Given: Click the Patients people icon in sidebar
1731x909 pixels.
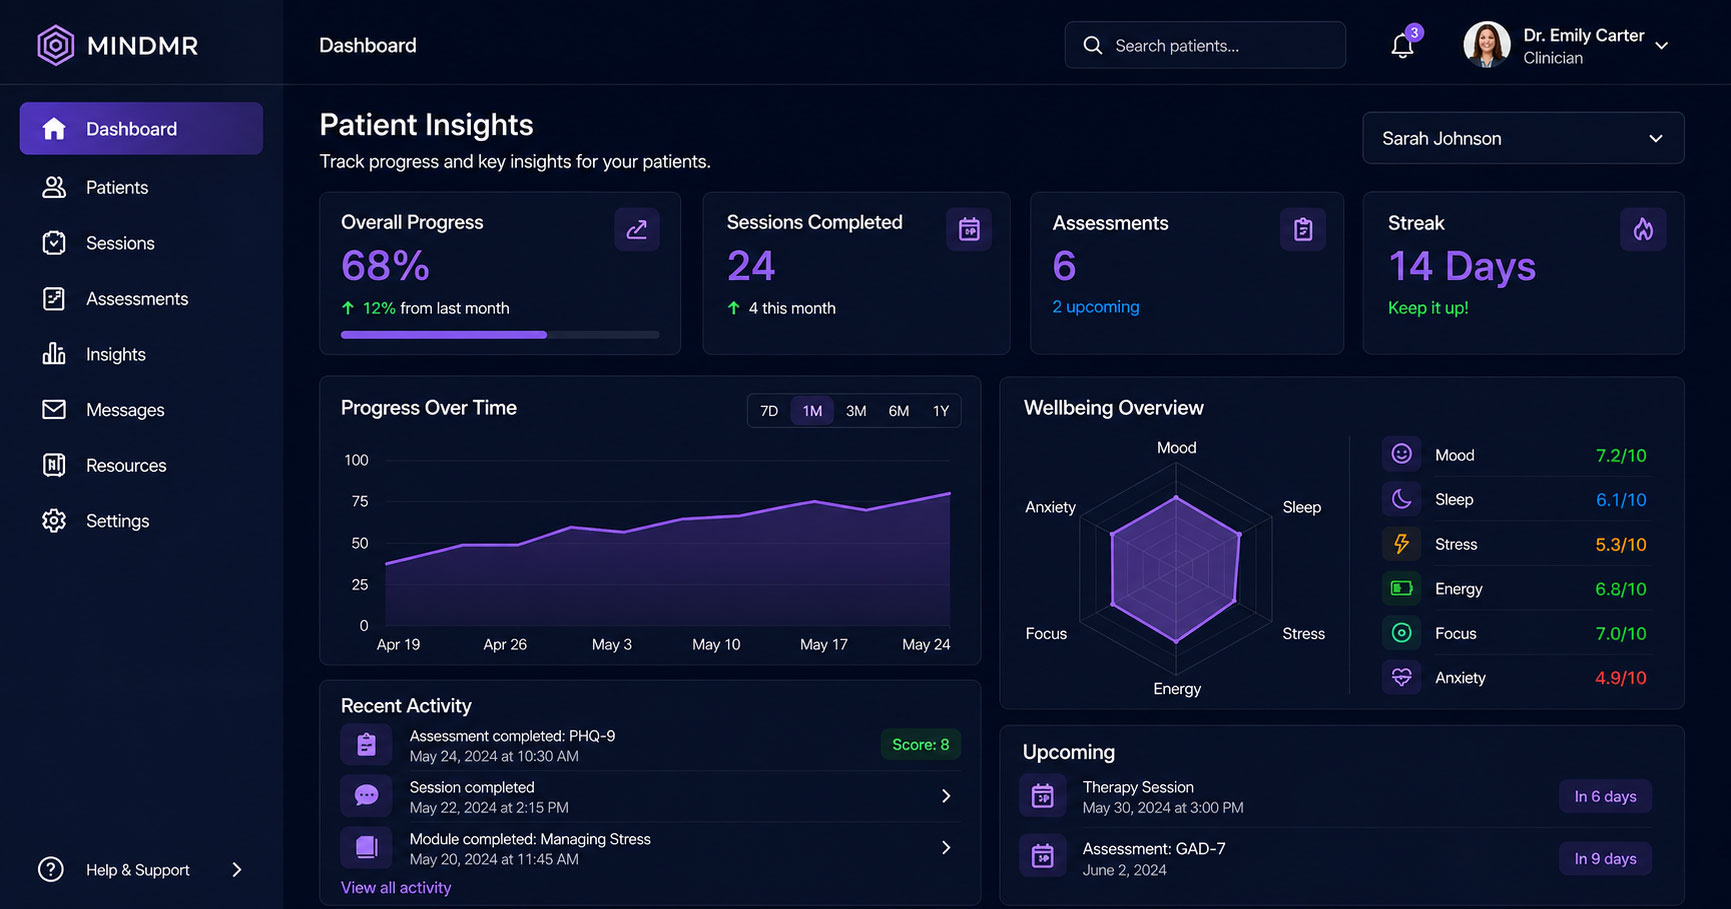Looking at the screenshot, I should (x=54, y=187).
